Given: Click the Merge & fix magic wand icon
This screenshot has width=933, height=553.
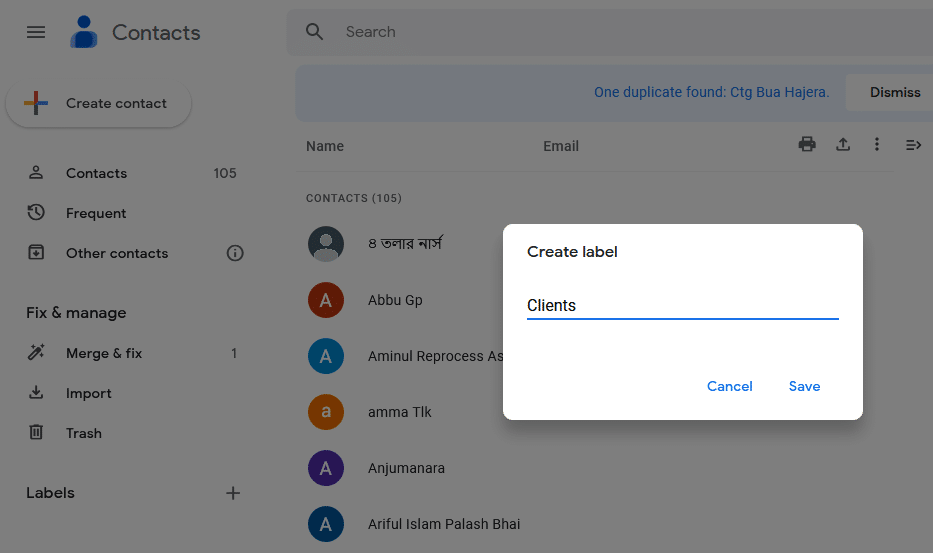Looking at the screenshot, I should click(x=36, y=352).
